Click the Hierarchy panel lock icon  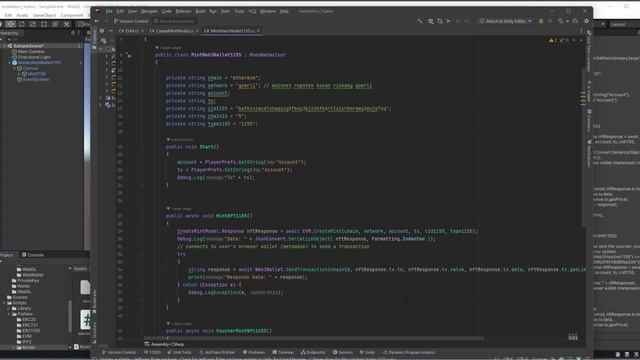click(x=73, y=33)
